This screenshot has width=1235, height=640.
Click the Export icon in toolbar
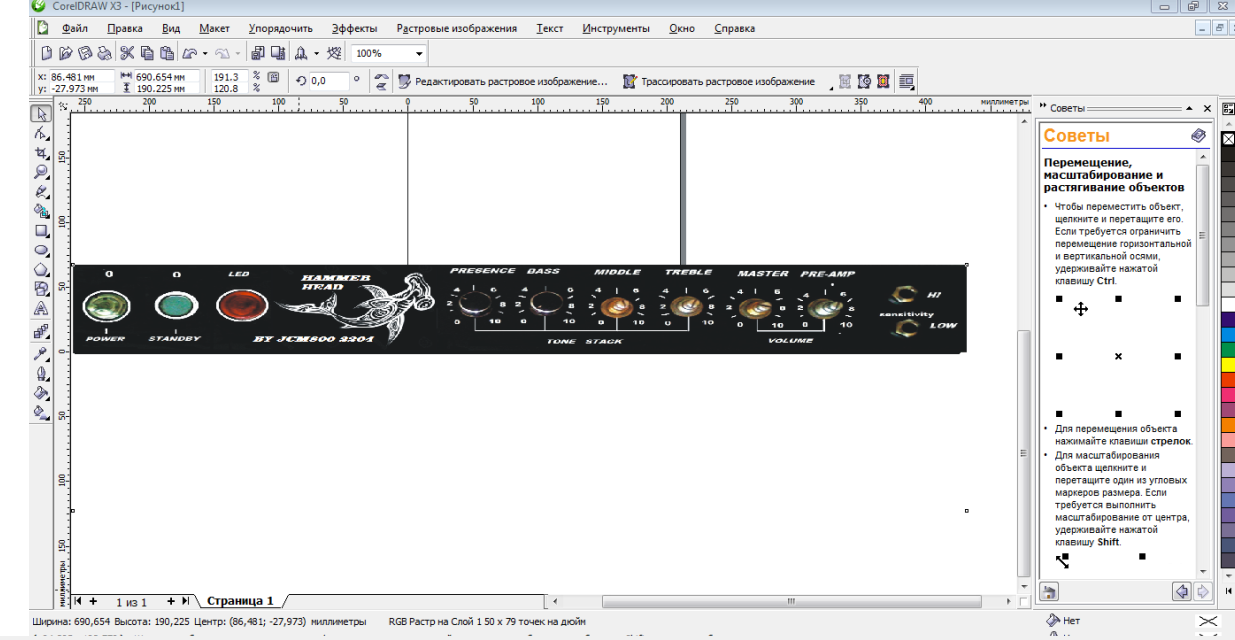(x=276, y=53)
